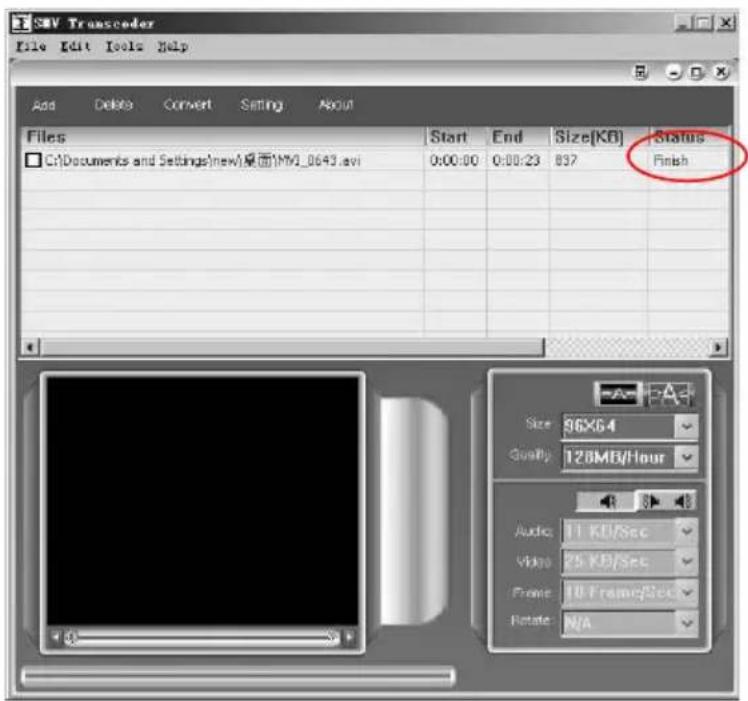Screen dimensions: 748x701
Task: Click the preview seek-forward arrow
Action: pos(350,637)
